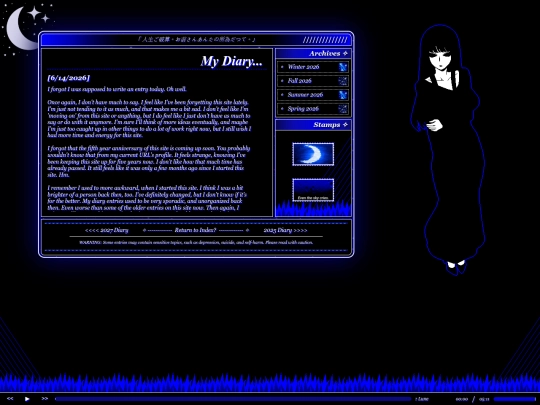Click the sparkle icon beside Archives
This screenshot has width=540, height=405.
(345, 53)
